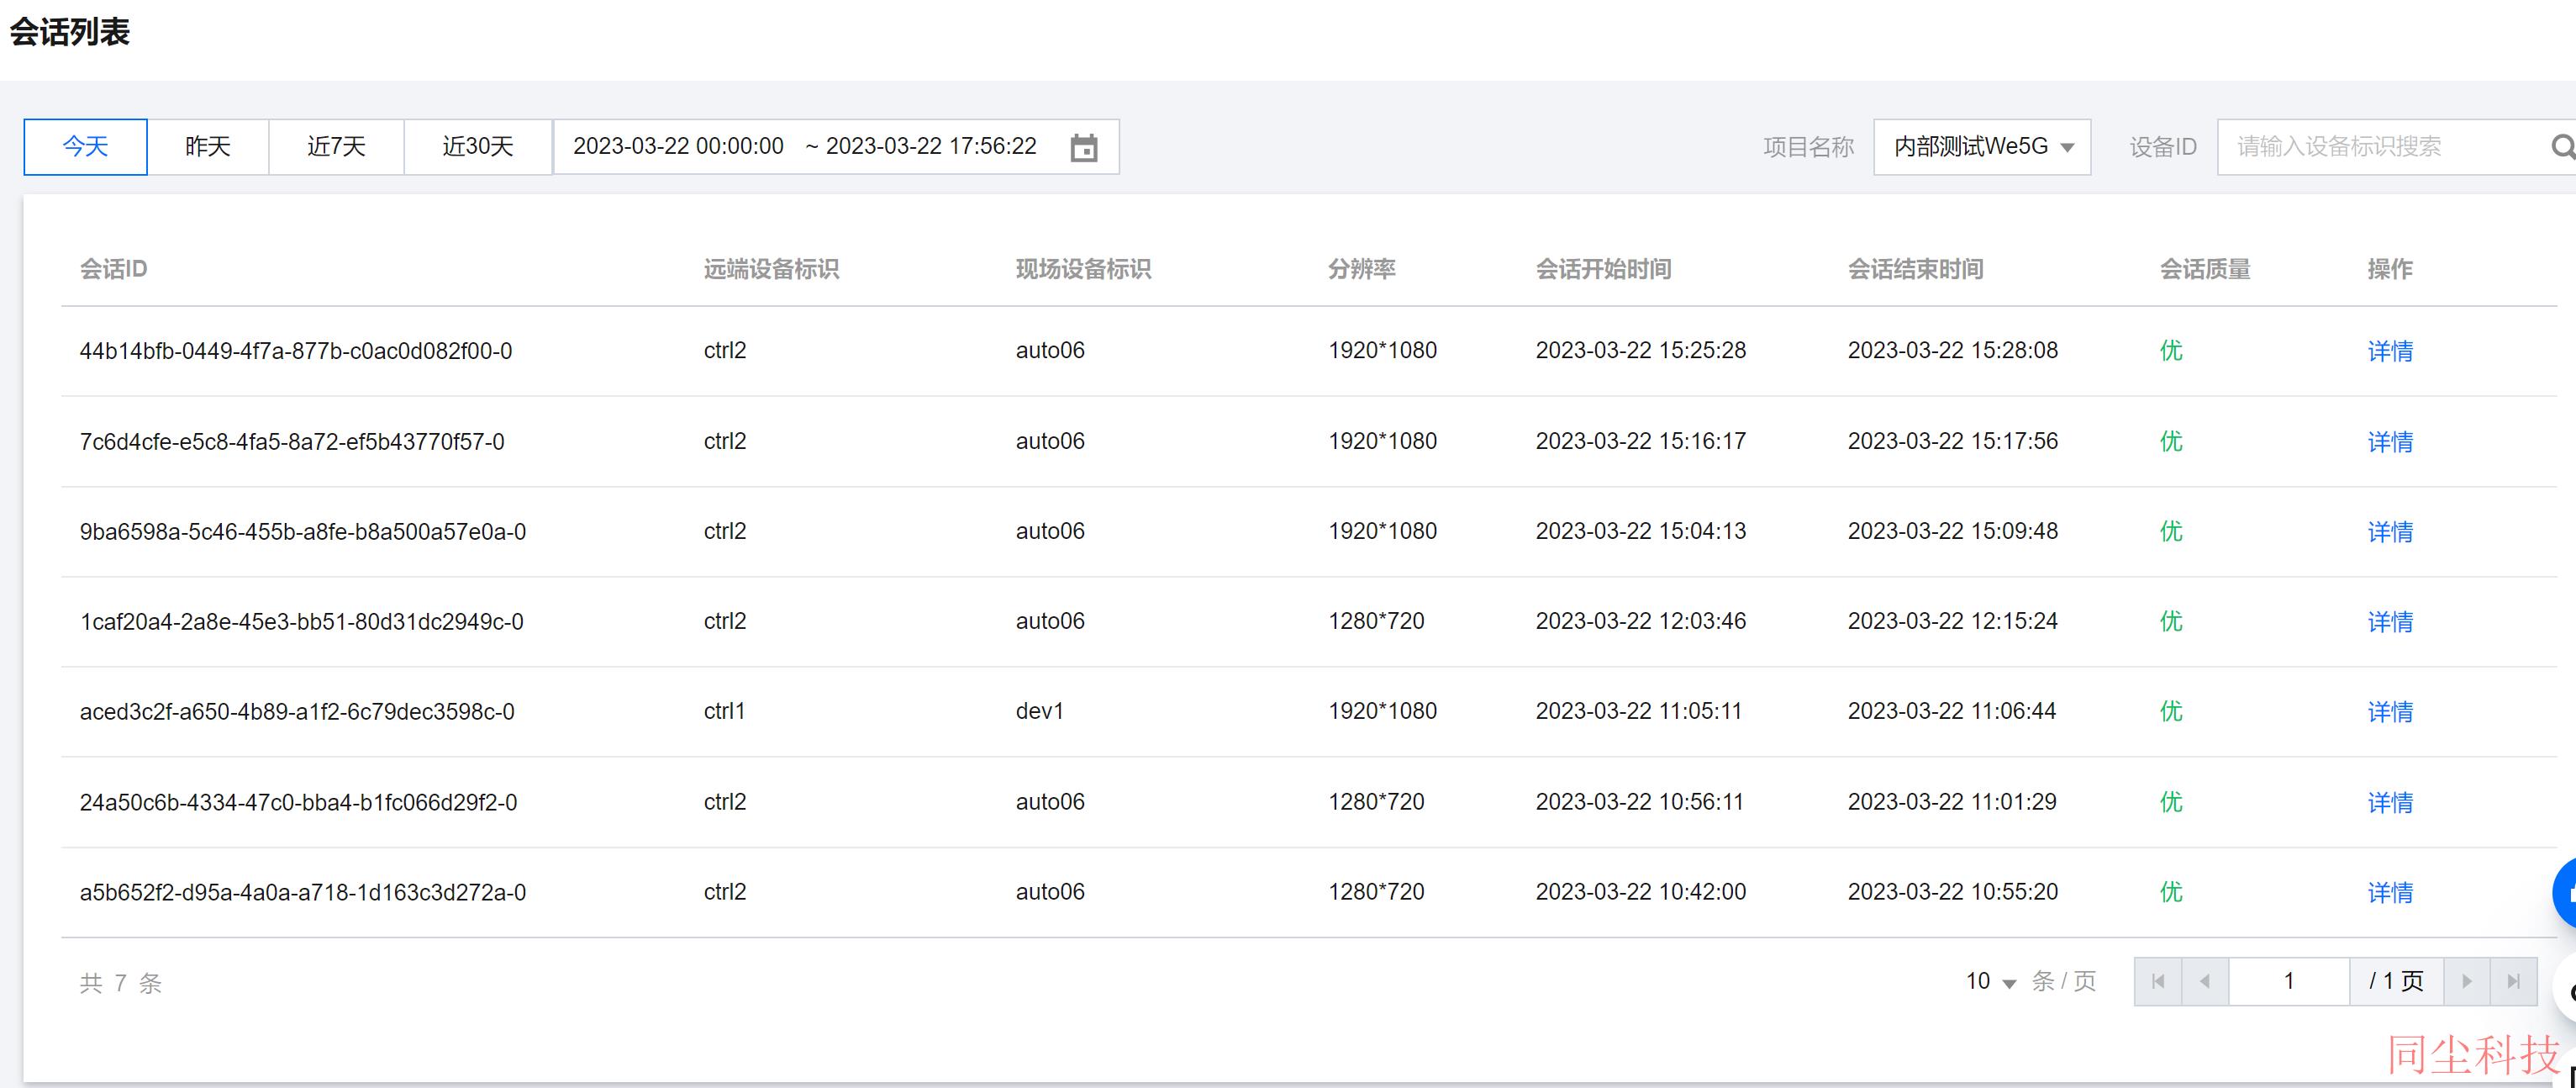
Task: Click session ID 44b14bfb-0449-4f7a-877b-c0ac0d082f00-0
Action: tap(296, 351)
